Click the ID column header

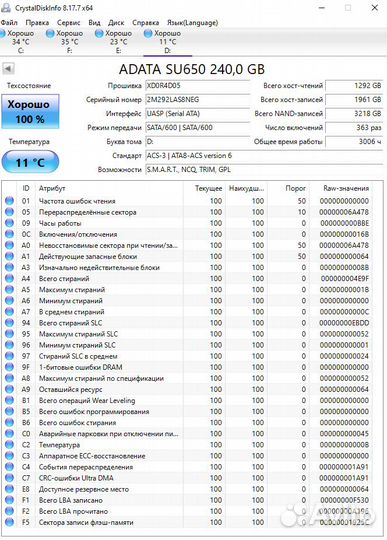(x=26, y=188)
